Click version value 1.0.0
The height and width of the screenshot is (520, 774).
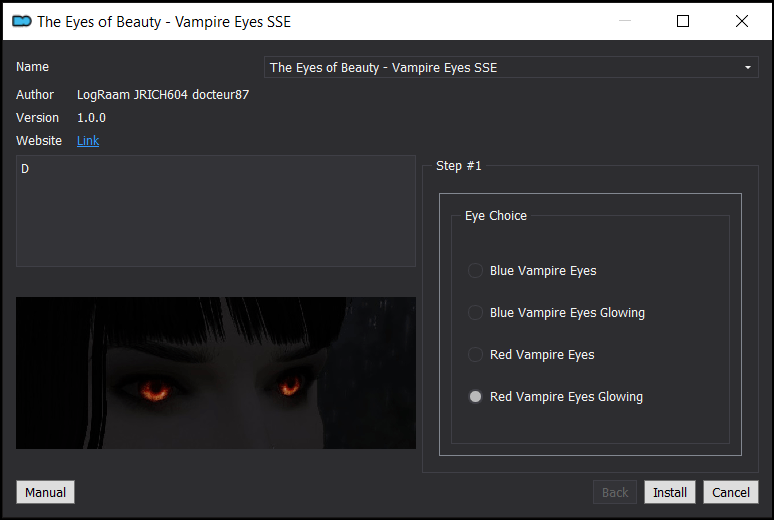[x=91, y=118]
